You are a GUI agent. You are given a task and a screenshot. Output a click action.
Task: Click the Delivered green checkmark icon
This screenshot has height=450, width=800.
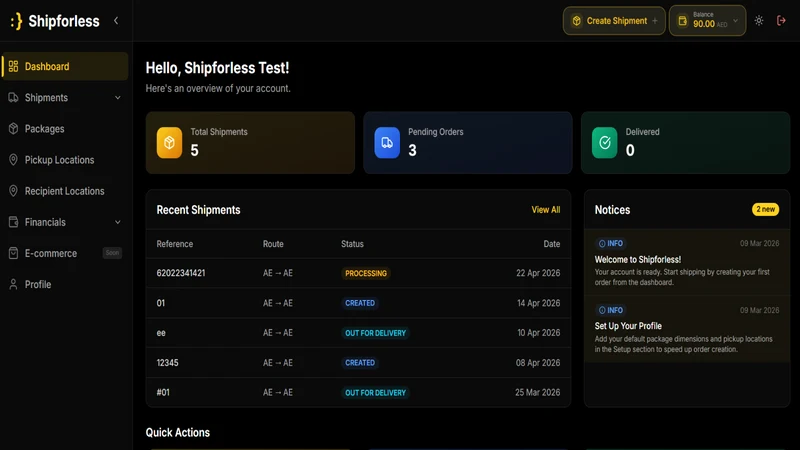605,142
